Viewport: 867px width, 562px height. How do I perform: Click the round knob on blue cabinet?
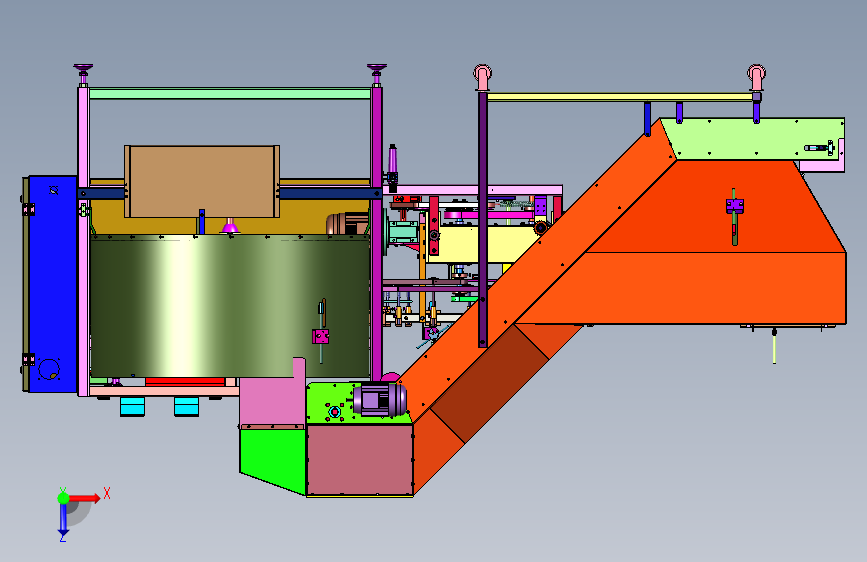click(x=49, y=369)
